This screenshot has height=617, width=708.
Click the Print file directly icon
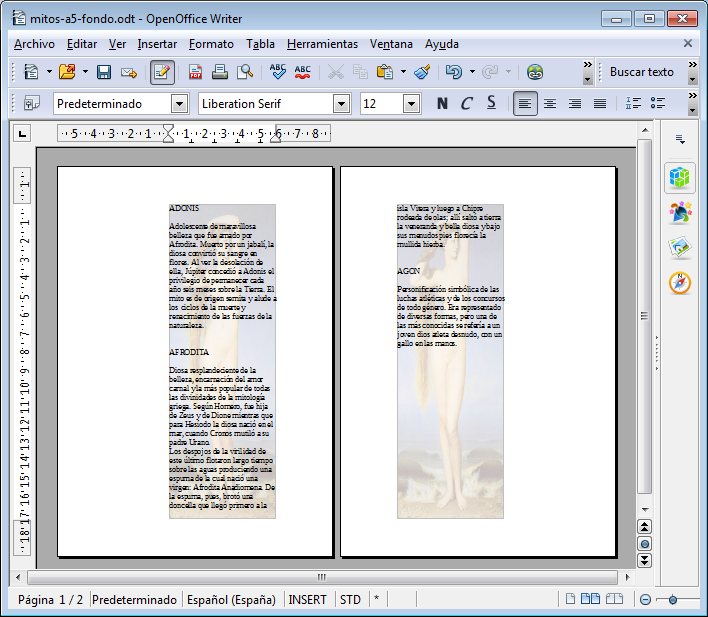coord(220,72)
